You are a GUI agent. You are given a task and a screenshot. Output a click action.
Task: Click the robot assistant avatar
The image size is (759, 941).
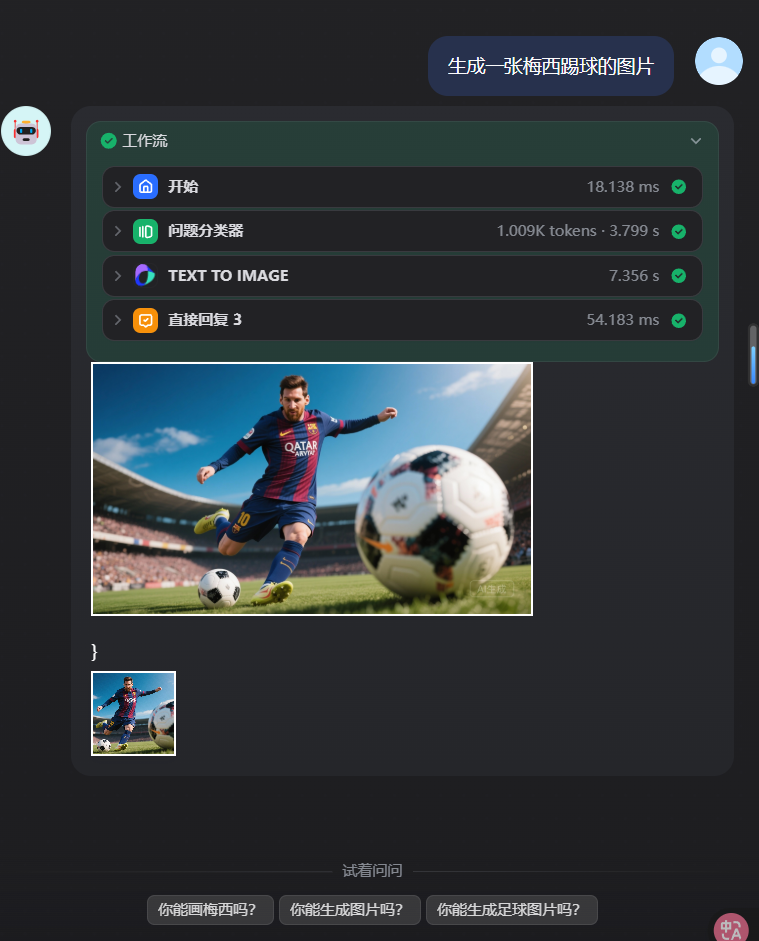click(x=26, y=131)
